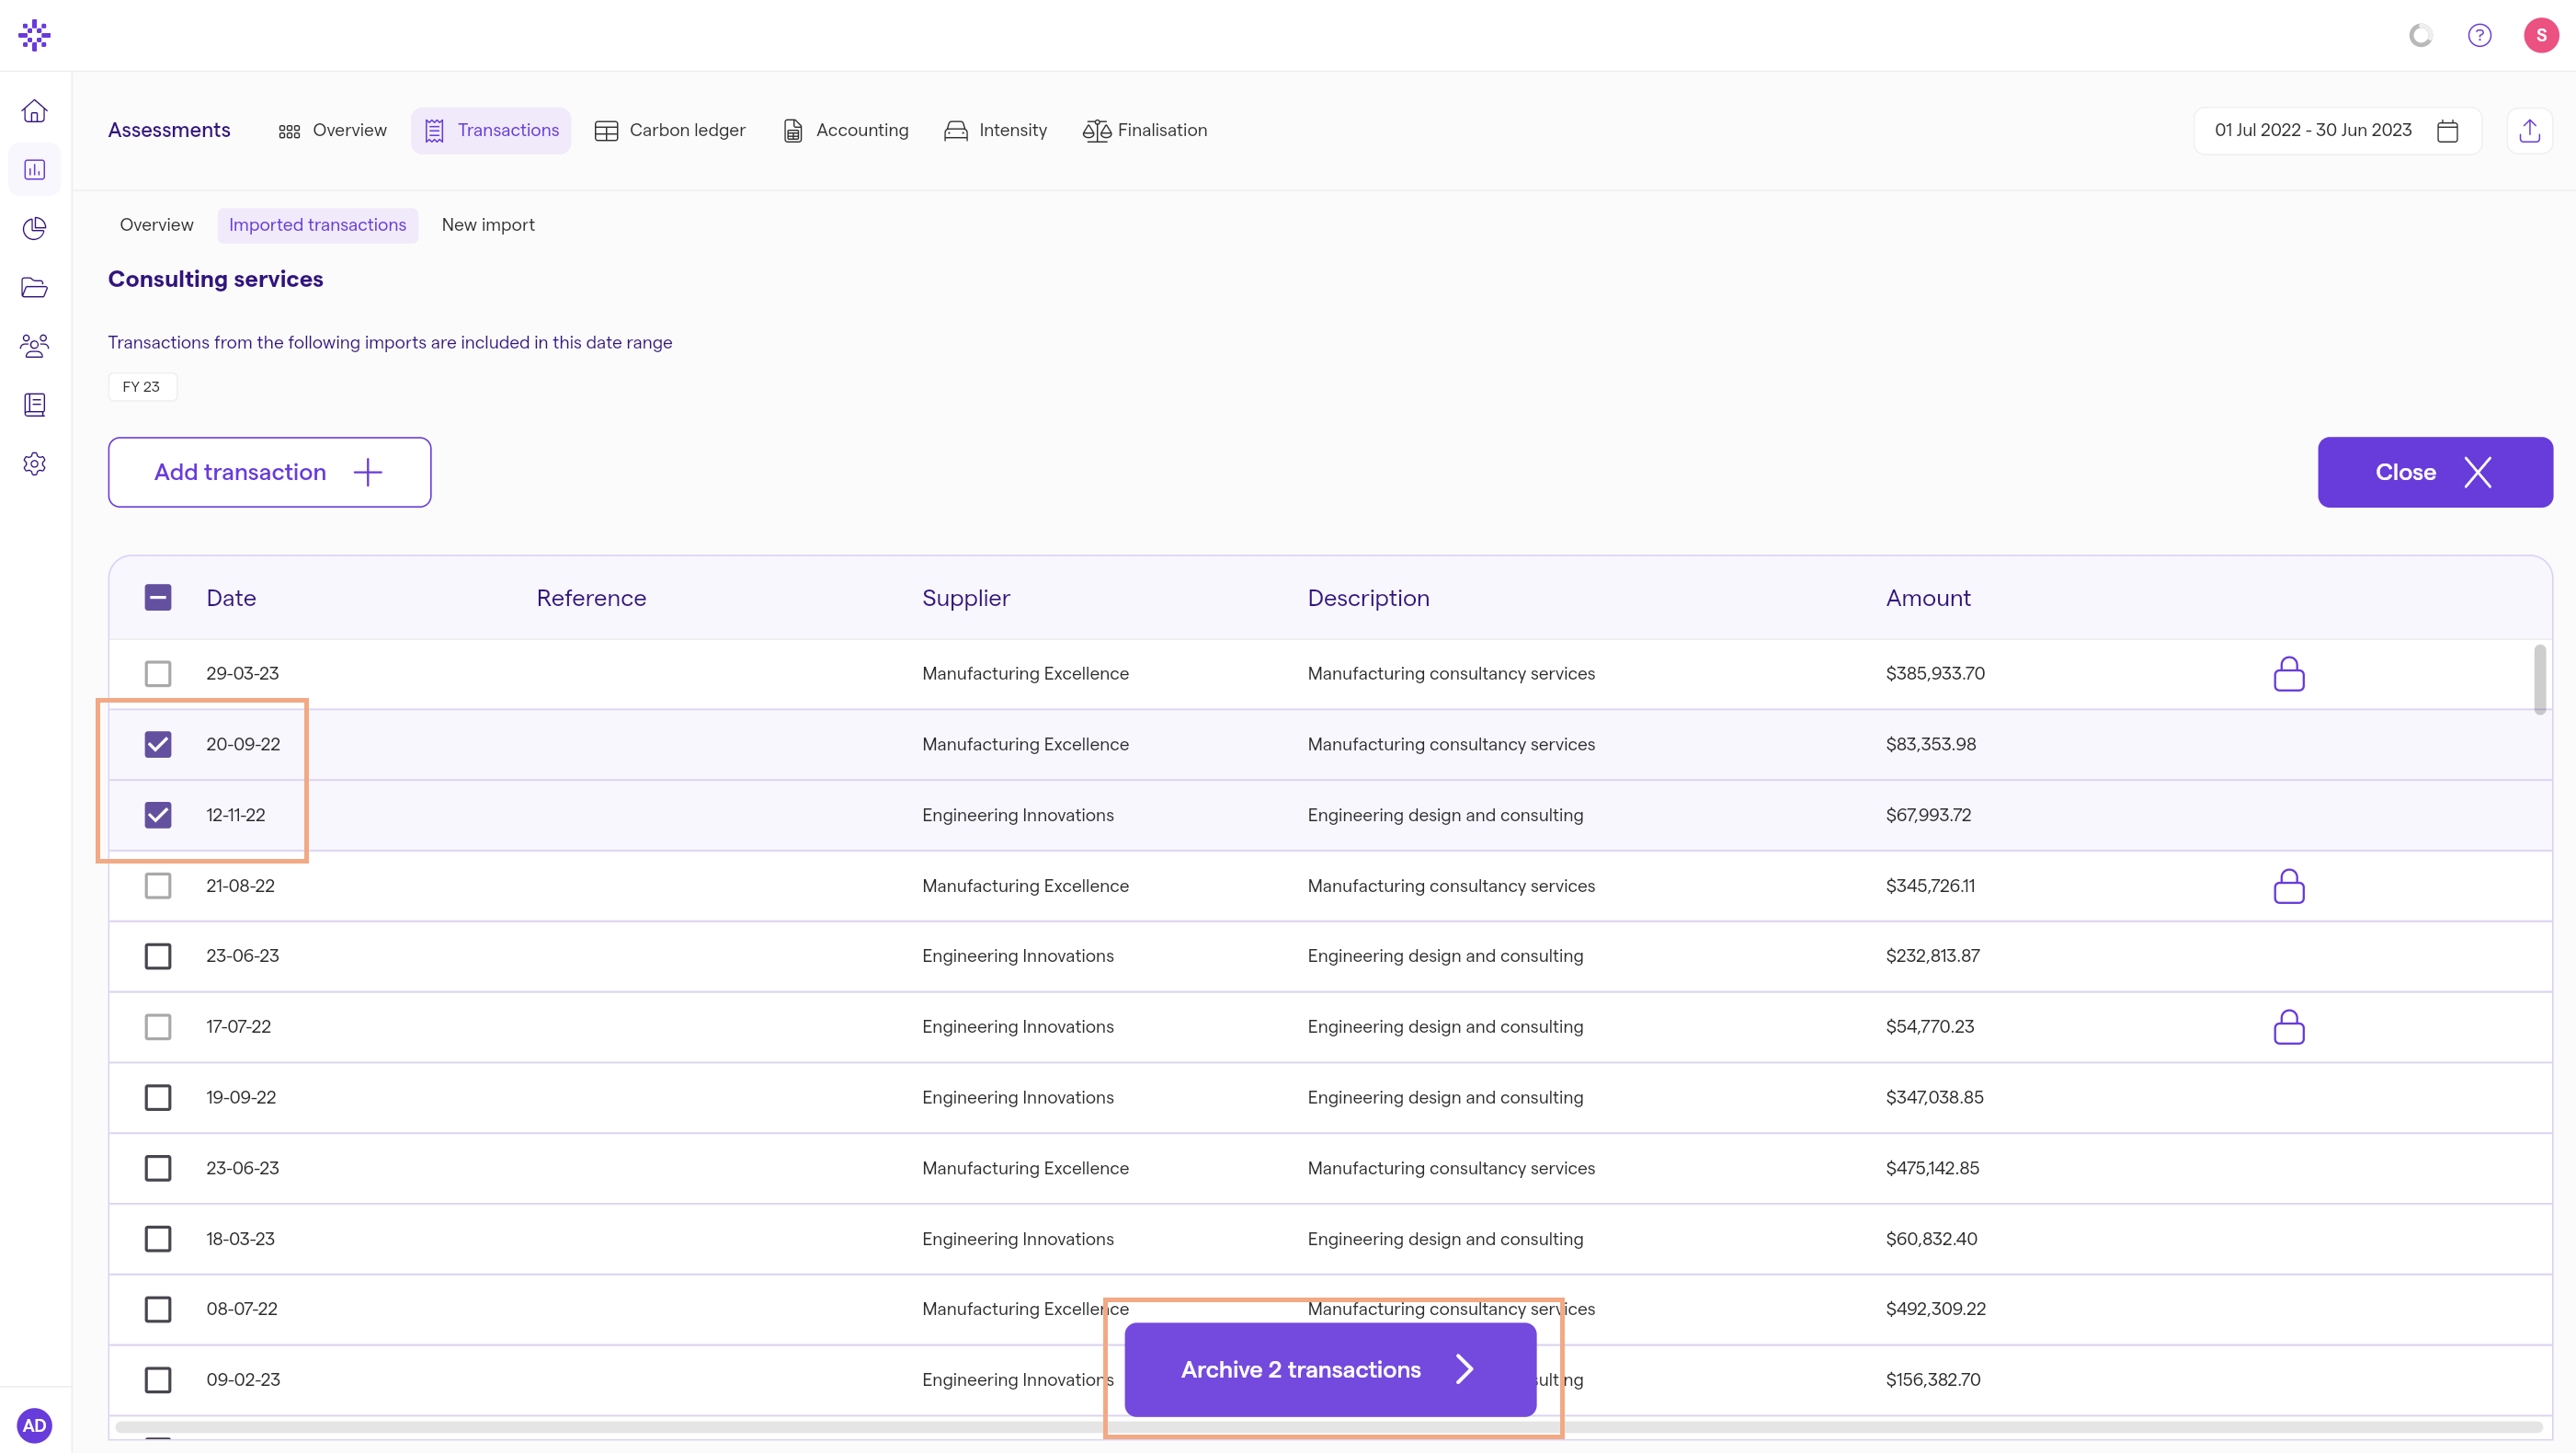Tick checkbox for 23-06-23 Engineering Innovations row
Viewport: 2576px width, 1453px height.
[x=158, y=956]
